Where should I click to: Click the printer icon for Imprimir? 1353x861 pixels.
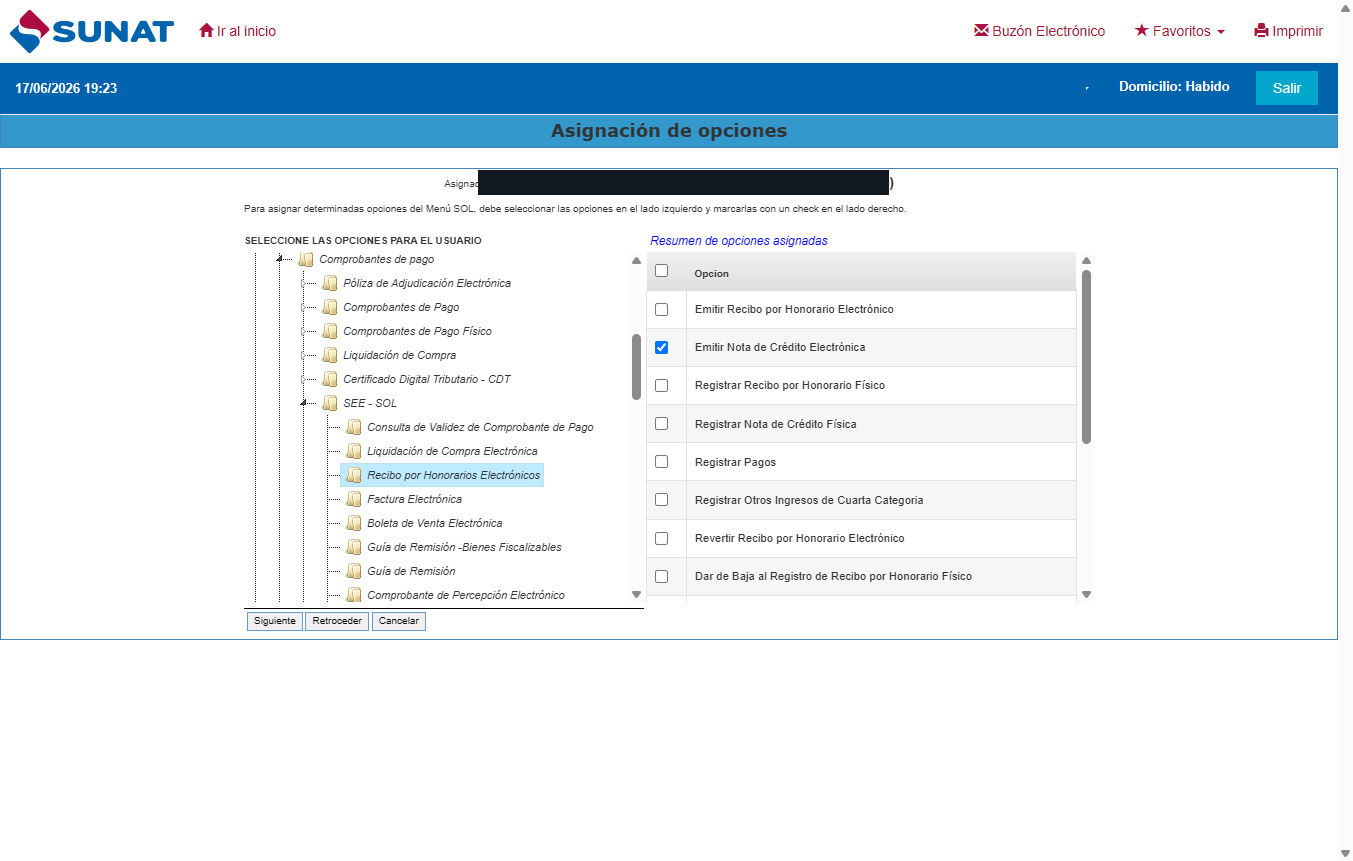click(x=1261, y=31)
